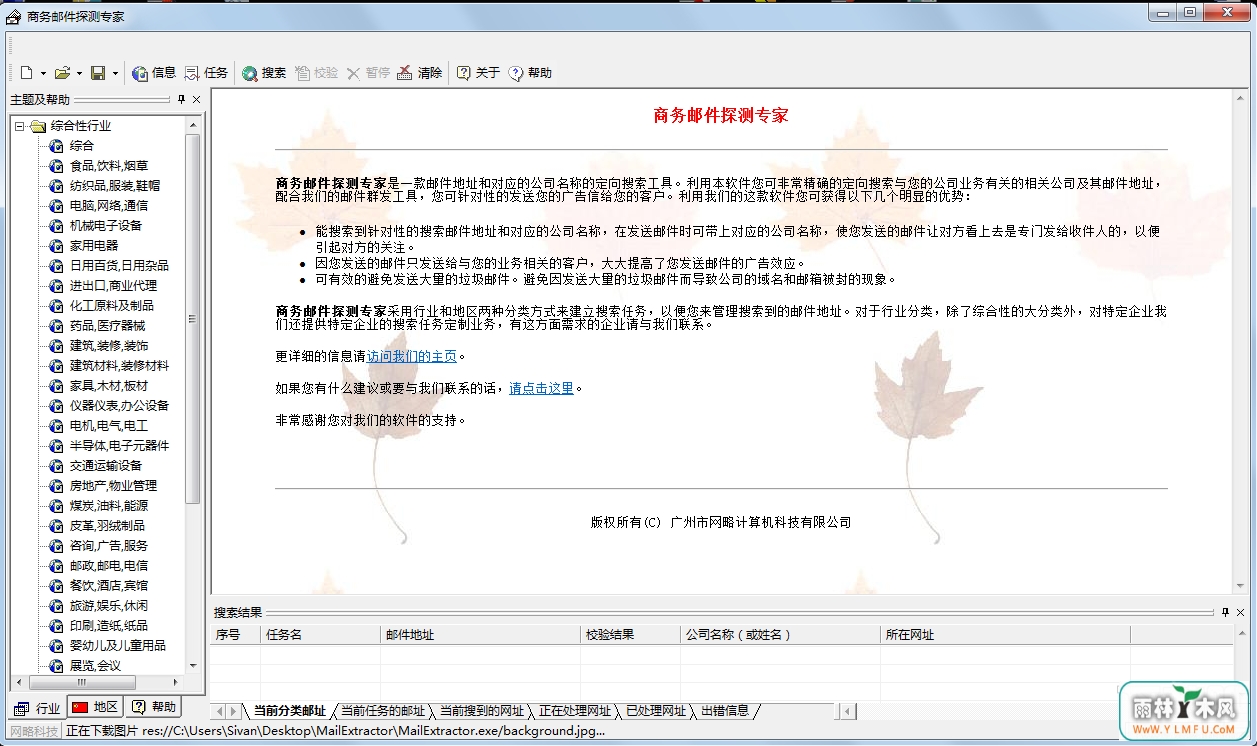Viewport: 1257px width, 746px height.
Task: Open 帮助 from the toolbar
Action: (x=530, y=73)
